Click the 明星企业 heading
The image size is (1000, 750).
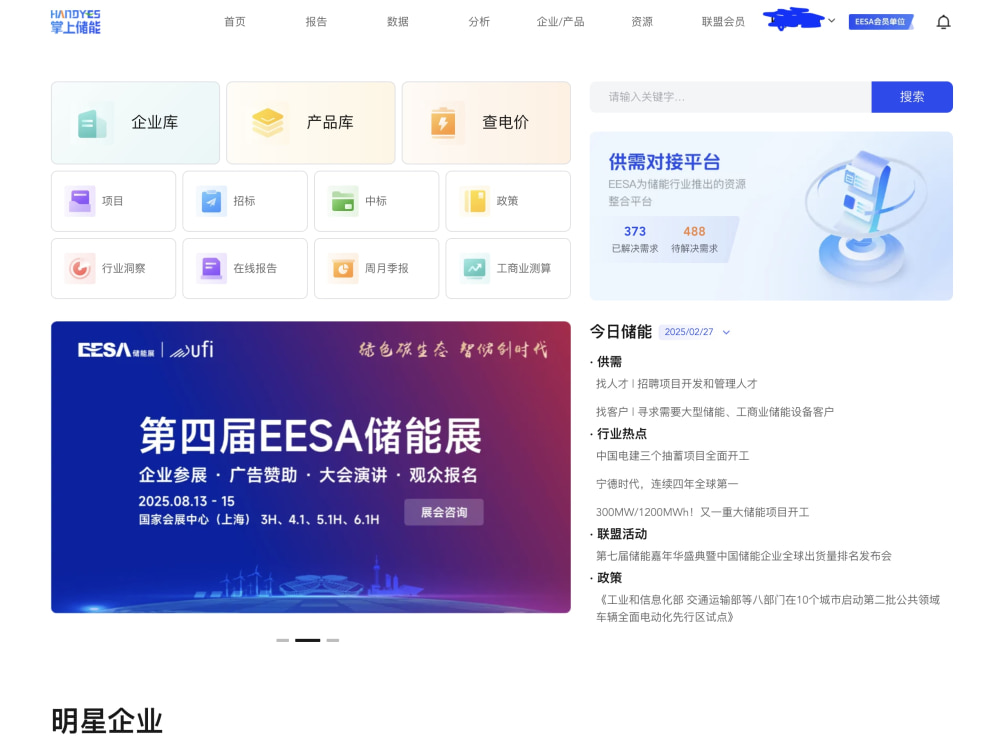(x=107, y=721)
